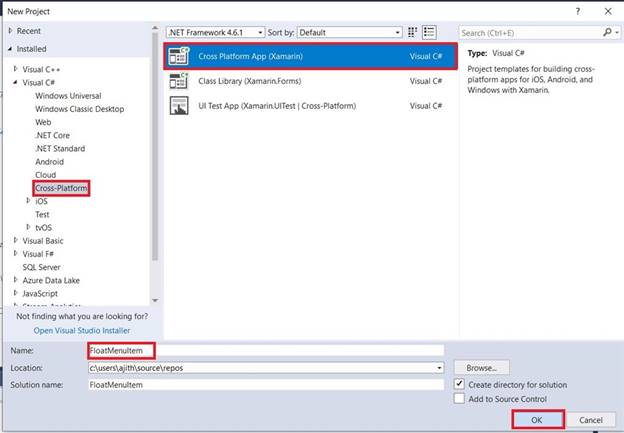This screenshot has width=624, height=433.
Task: Click the Solution name input field
Action: (265, 385)
